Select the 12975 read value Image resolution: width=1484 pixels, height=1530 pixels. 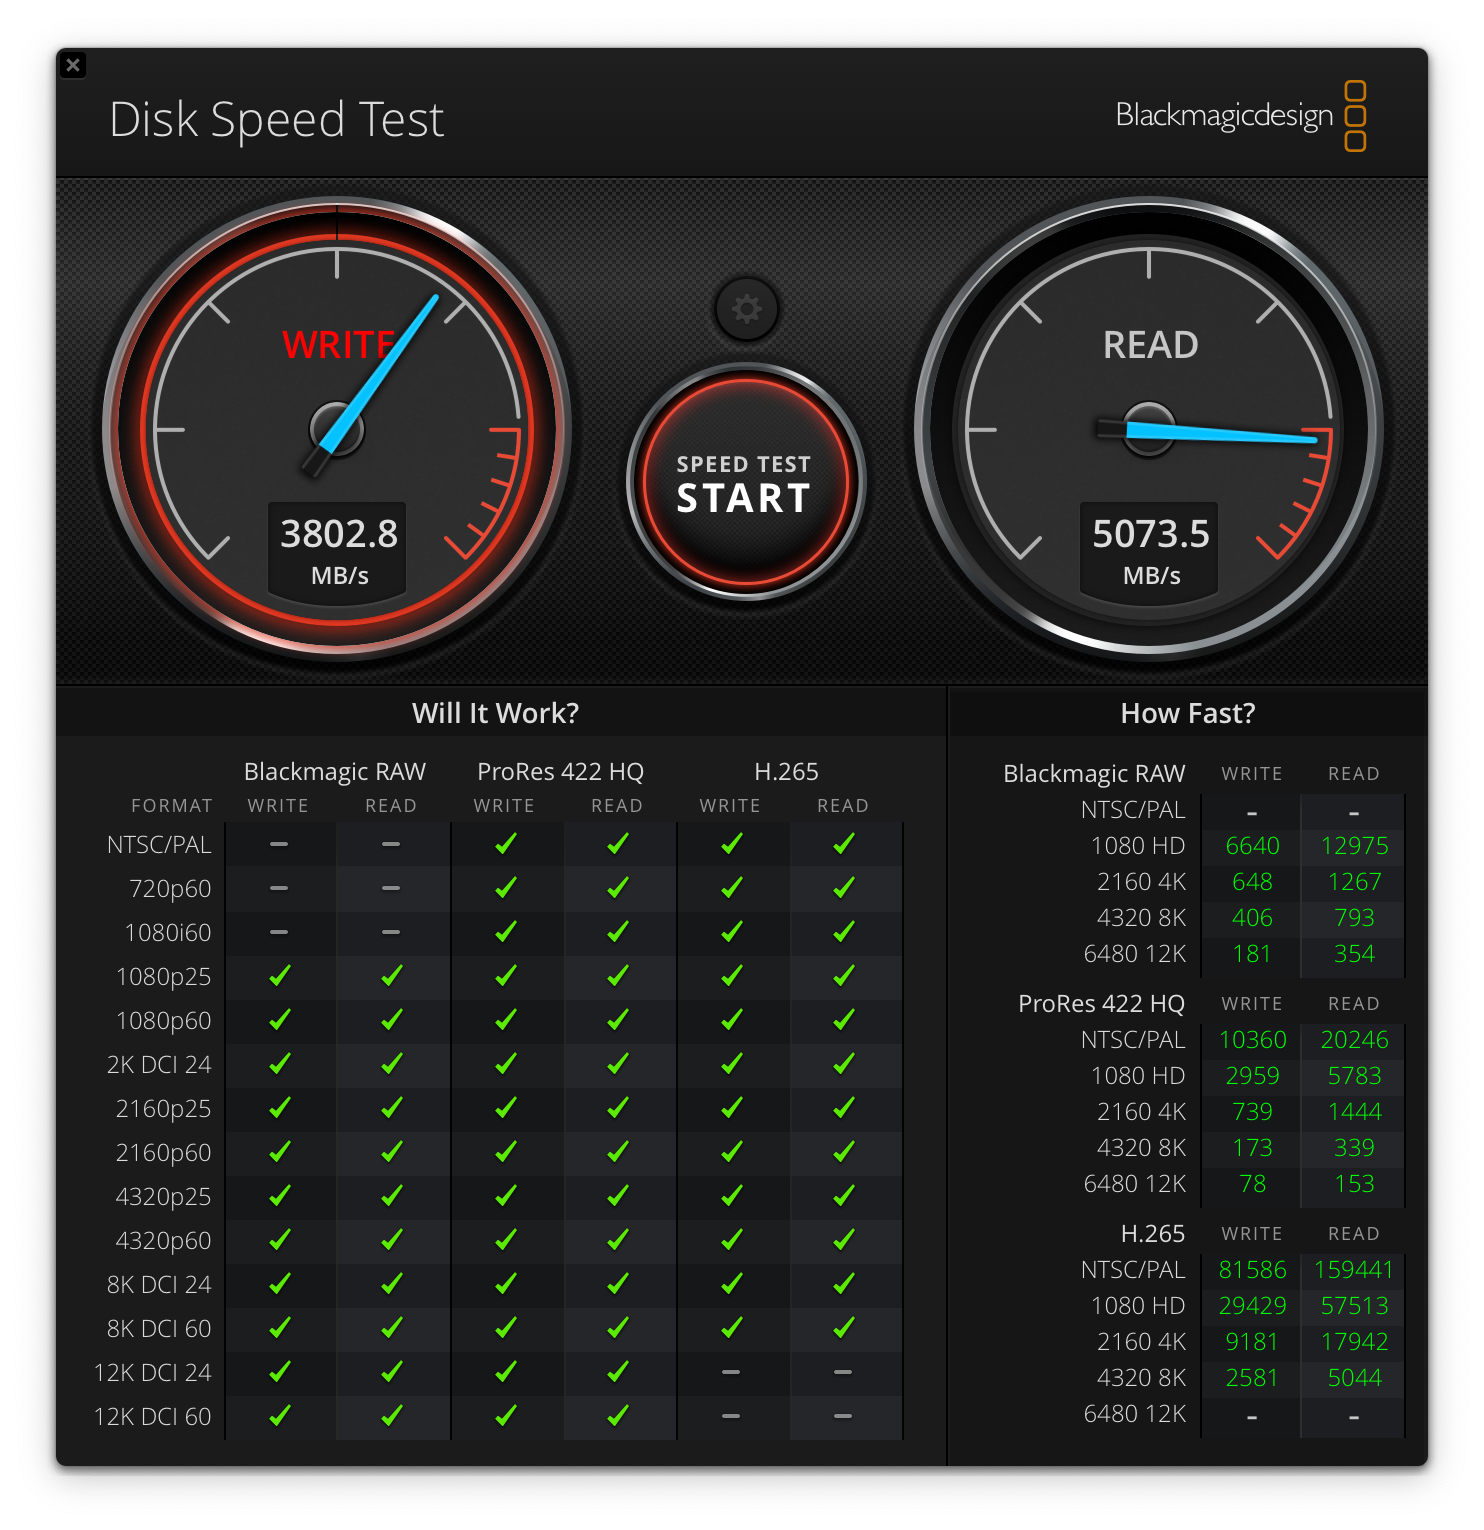[1354, 846]
